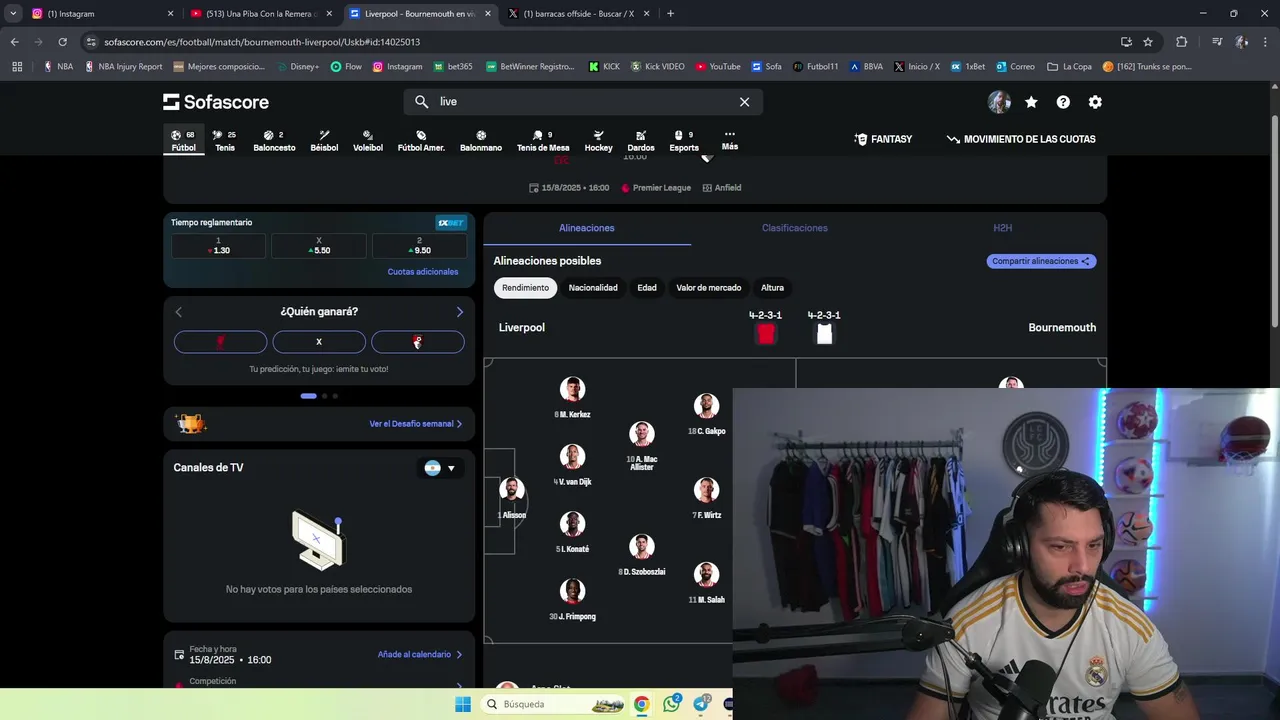Click Liverpool red kit icon

tap(766, 334)
